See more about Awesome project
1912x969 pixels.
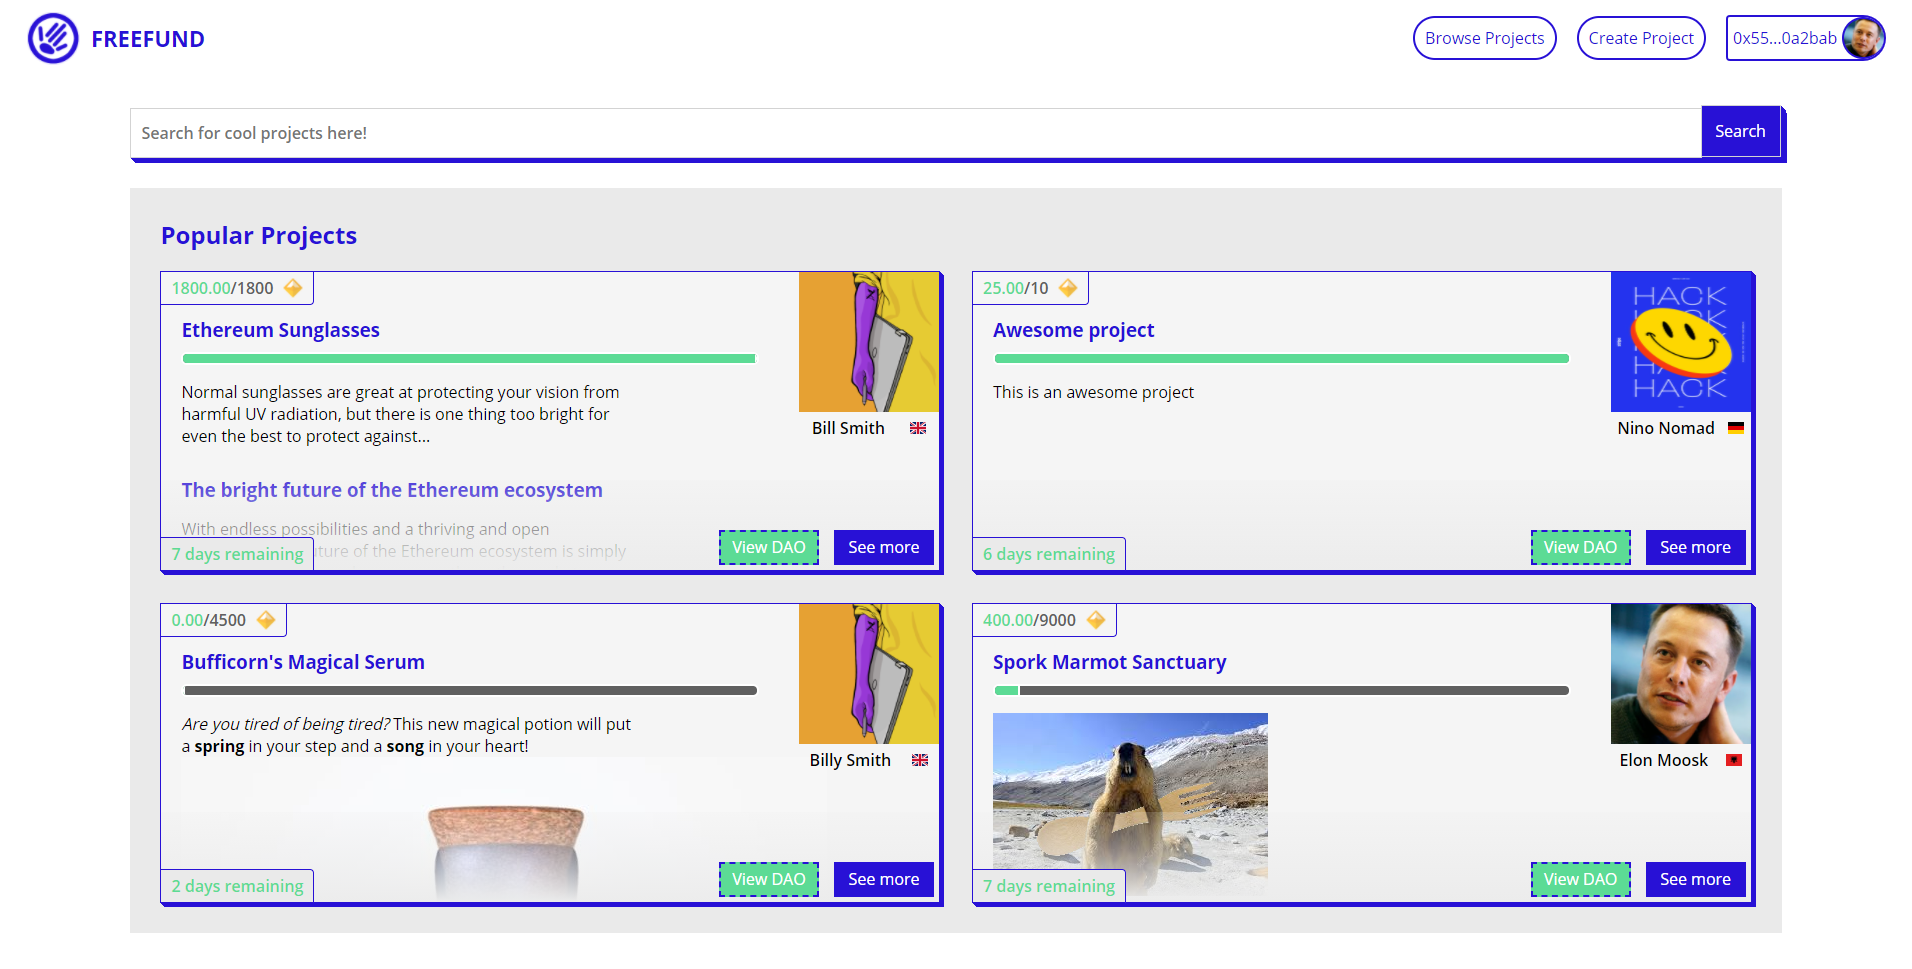[1695, 547]
